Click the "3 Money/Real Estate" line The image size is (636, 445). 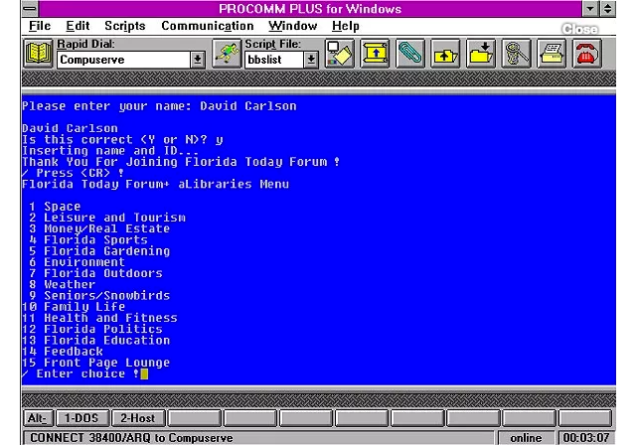(x=99, y=229)
